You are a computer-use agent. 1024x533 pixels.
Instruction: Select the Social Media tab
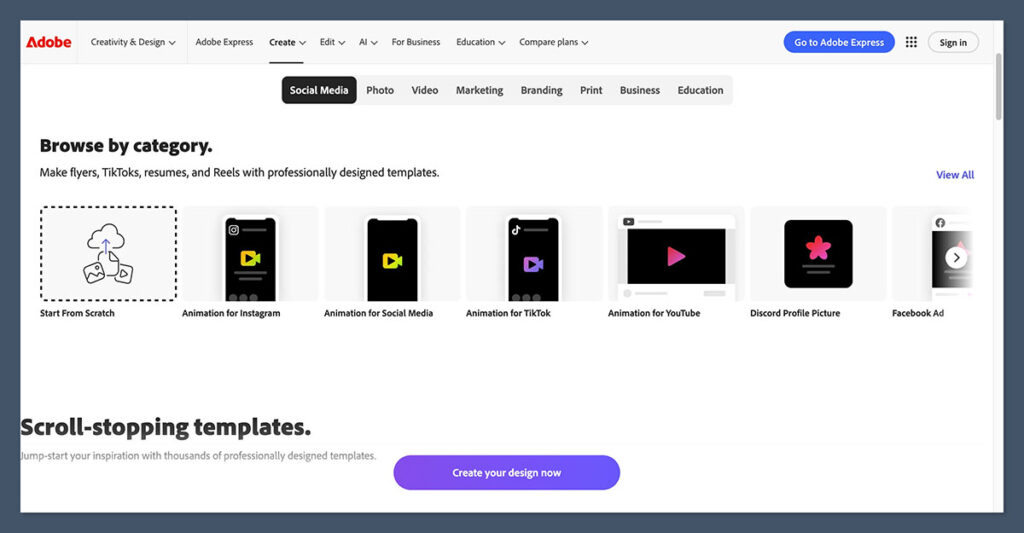[319, 90]
